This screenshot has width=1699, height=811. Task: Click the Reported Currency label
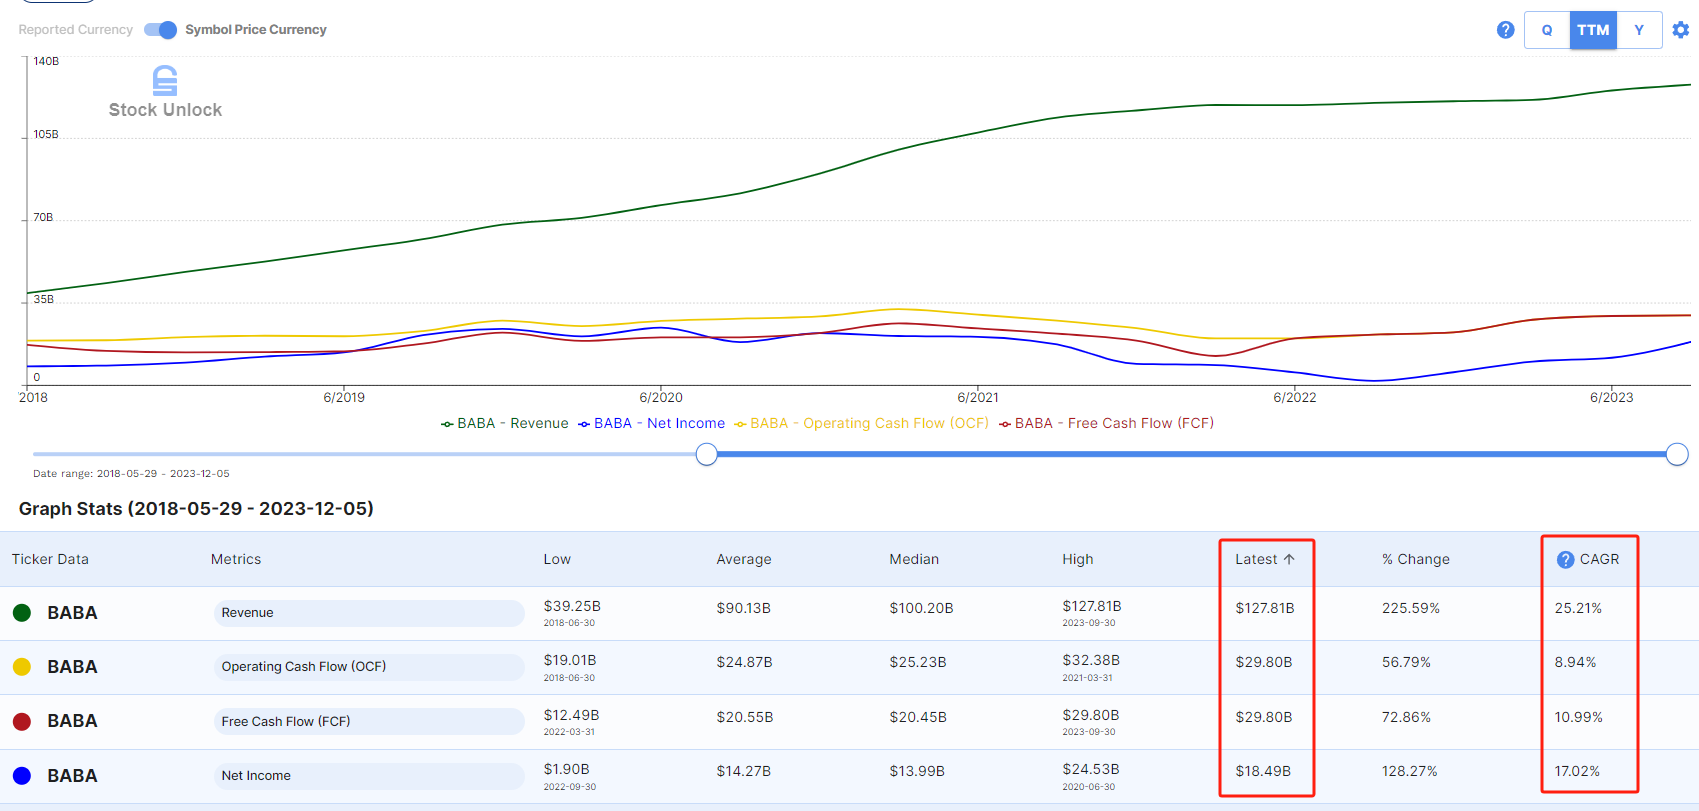pyautogui.click(x=75, y=30)
